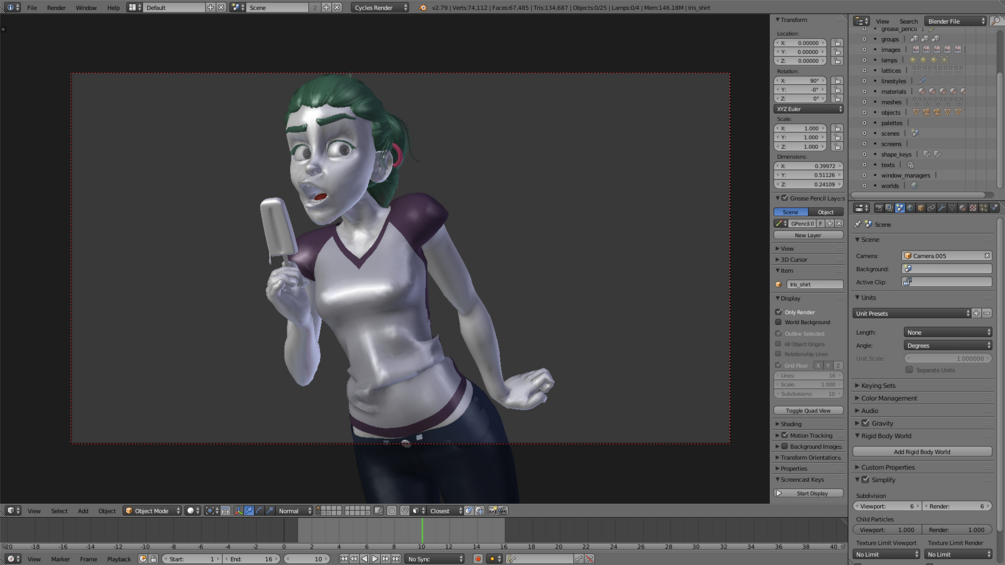Expand the materials row in outliner
Viewport: 1005px width, 565px height.
coord(864,92)
